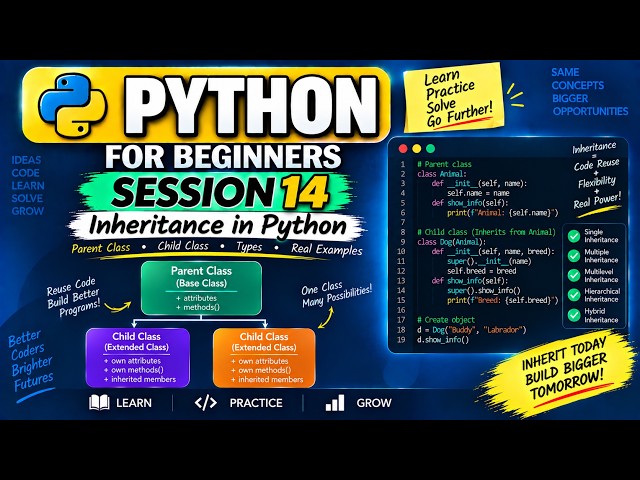Viewport: 640px width, 480px height.
Task: Click the GROW label in the bottom bar
Action: point(374,403)
